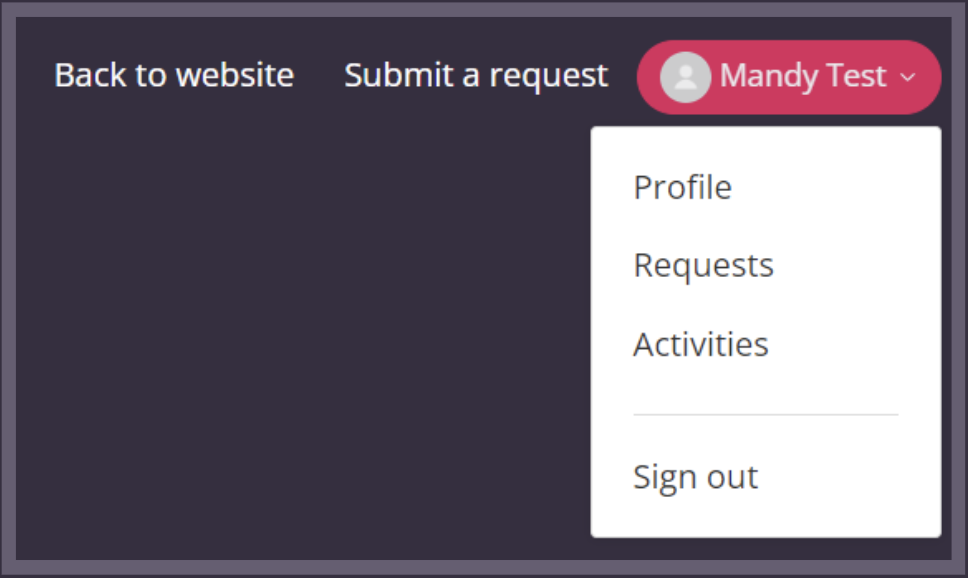Go to Activities in the dropdown

click(x=701, y=344)
